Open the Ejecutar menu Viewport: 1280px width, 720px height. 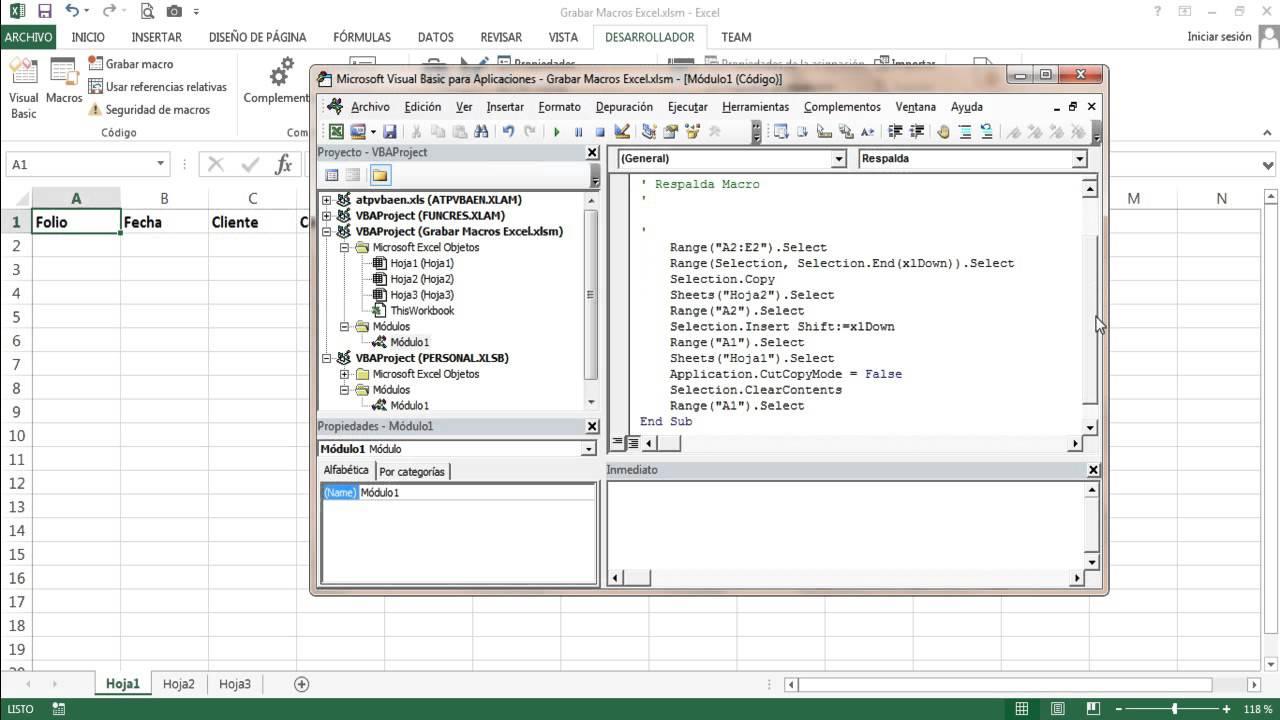coord(687,107)
